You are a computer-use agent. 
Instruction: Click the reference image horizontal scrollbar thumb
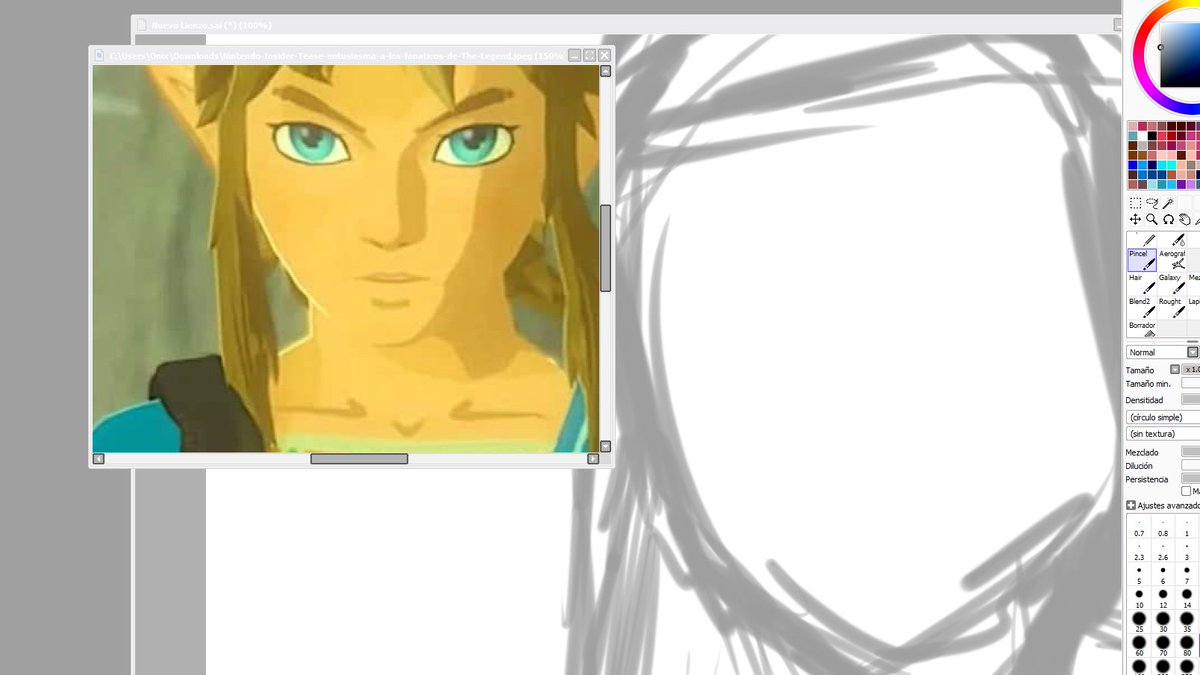point(359,459)
